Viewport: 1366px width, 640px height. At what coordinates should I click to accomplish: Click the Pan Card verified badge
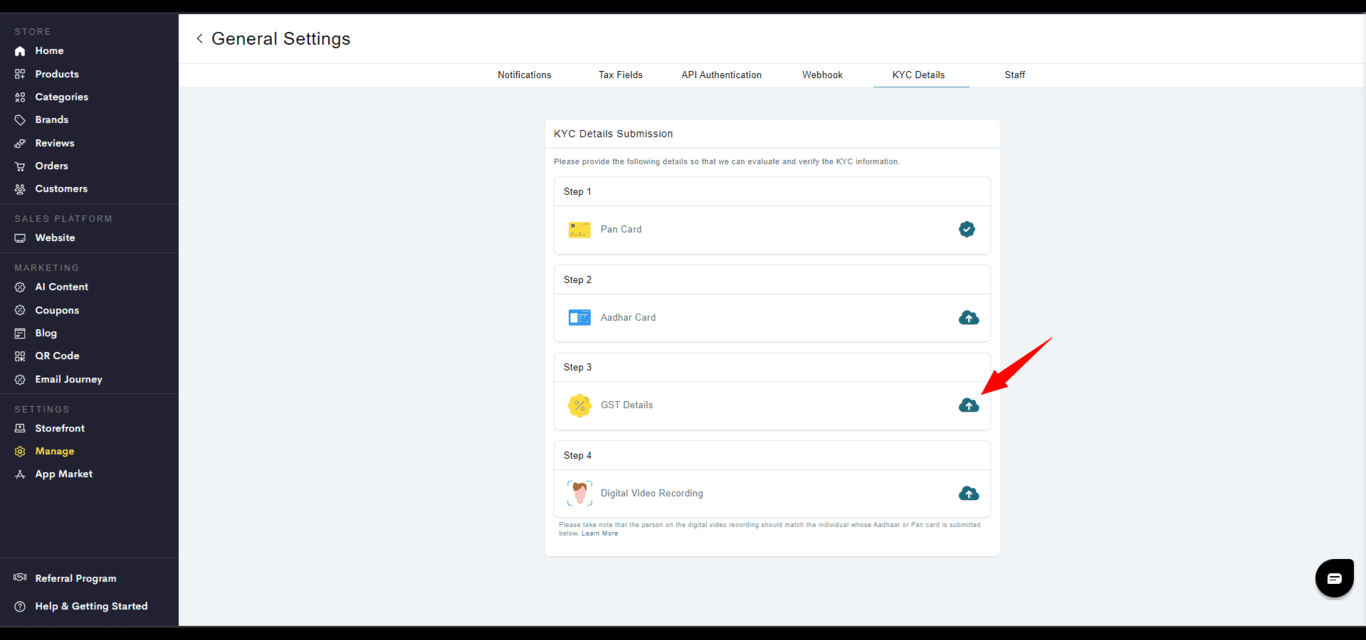point(966,229)
